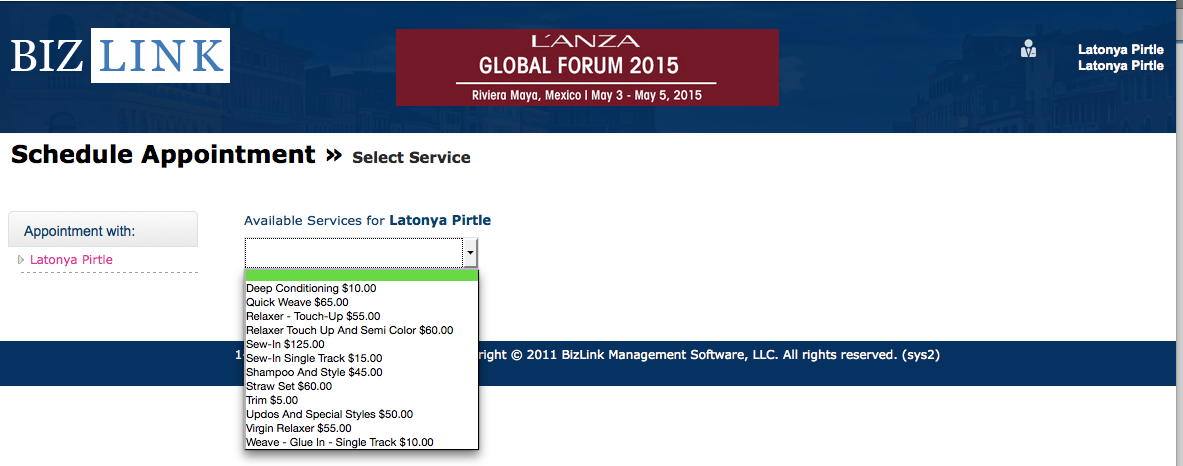Click the user profile icon in header

1028,48
